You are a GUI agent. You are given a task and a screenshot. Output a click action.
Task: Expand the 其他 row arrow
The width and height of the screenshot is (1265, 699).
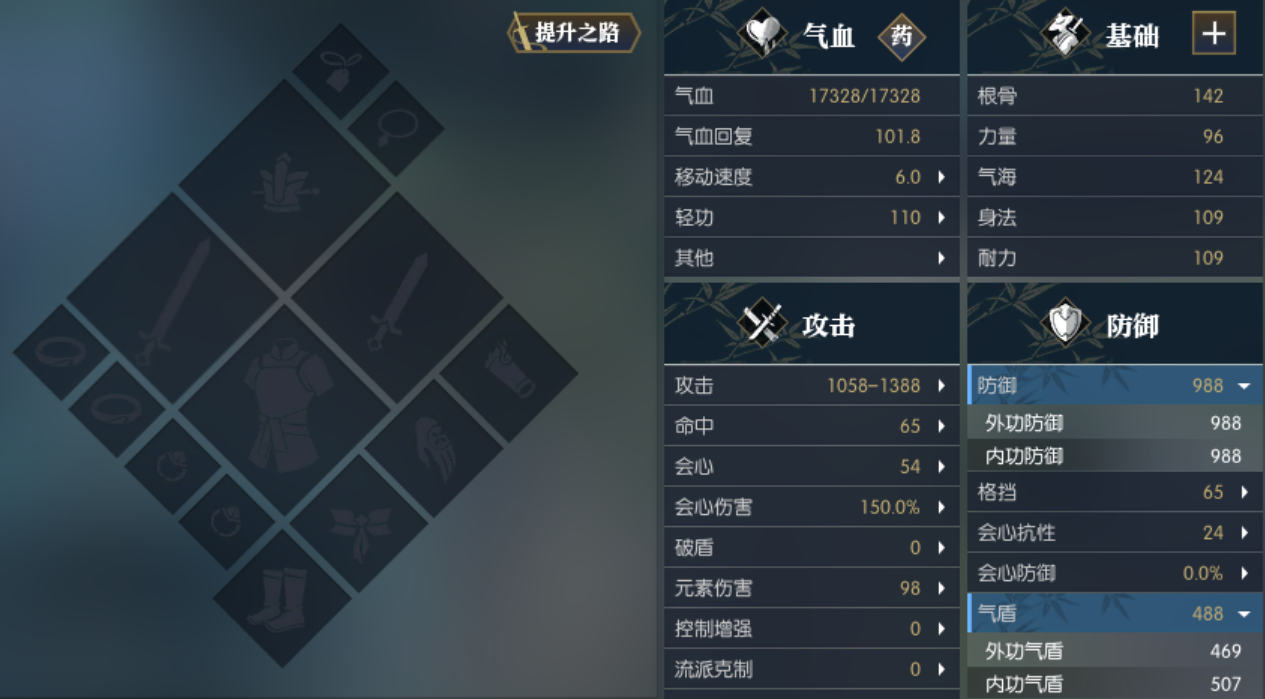point(941,258)
